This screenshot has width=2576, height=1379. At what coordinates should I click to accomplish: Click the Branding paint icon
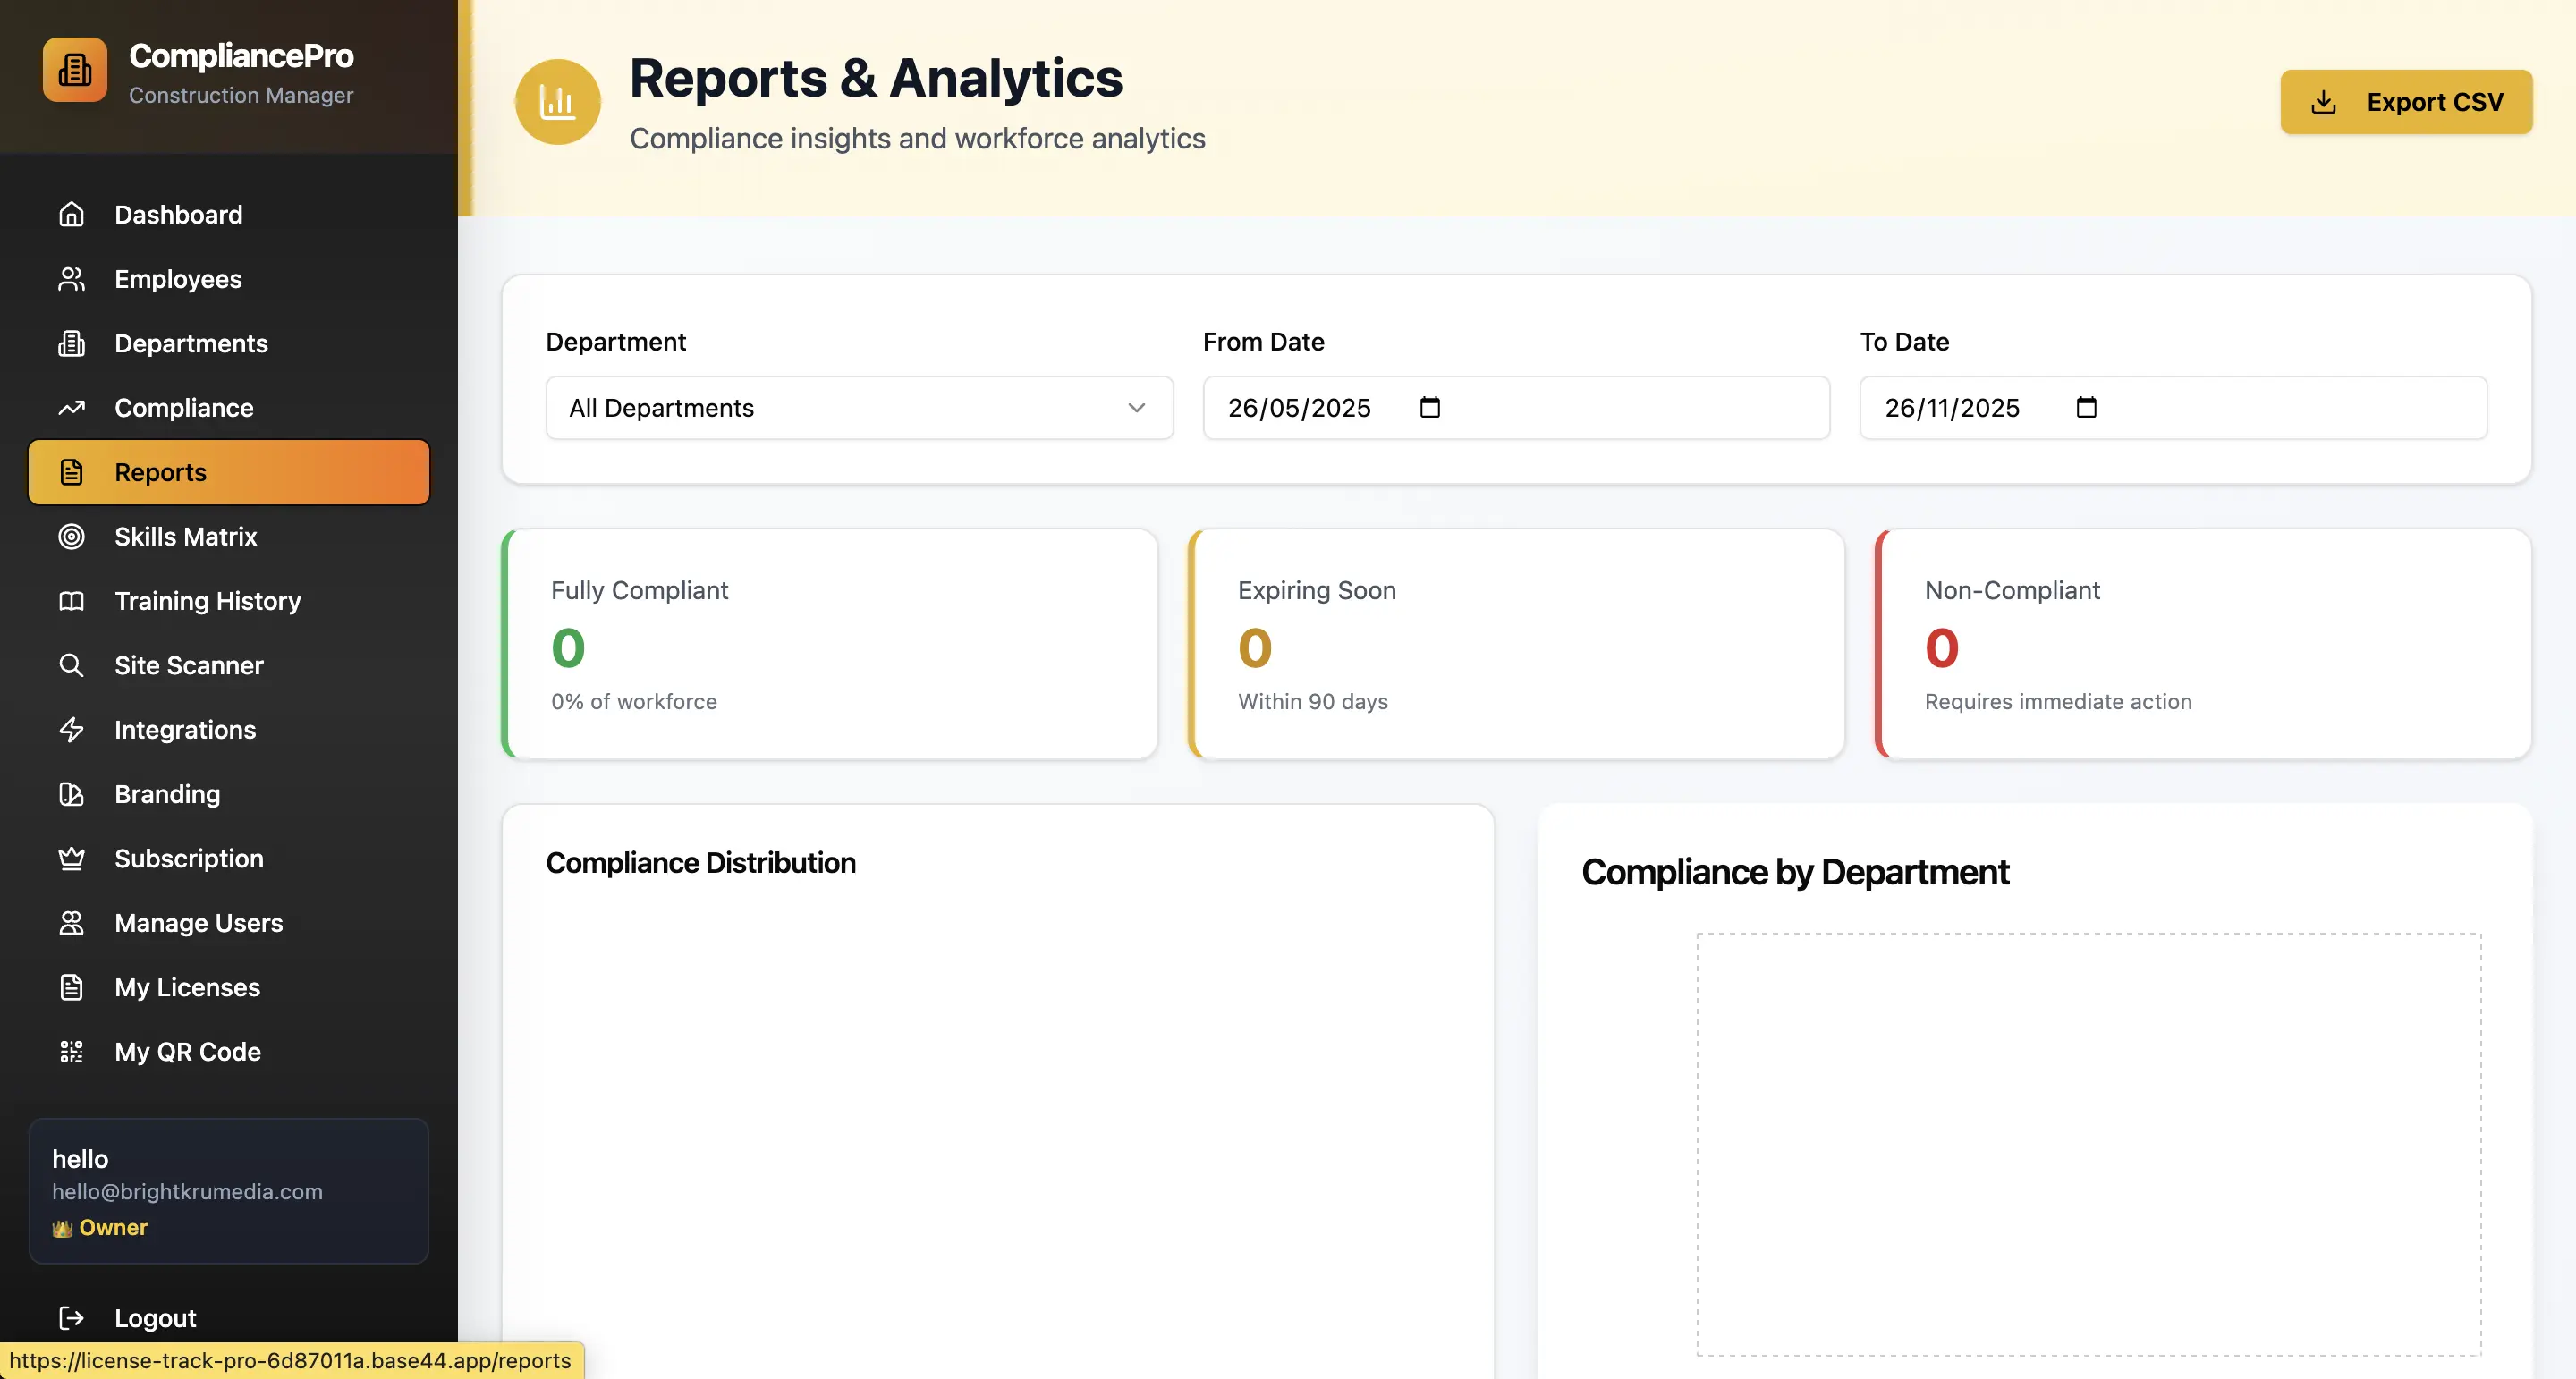[71, 794]
